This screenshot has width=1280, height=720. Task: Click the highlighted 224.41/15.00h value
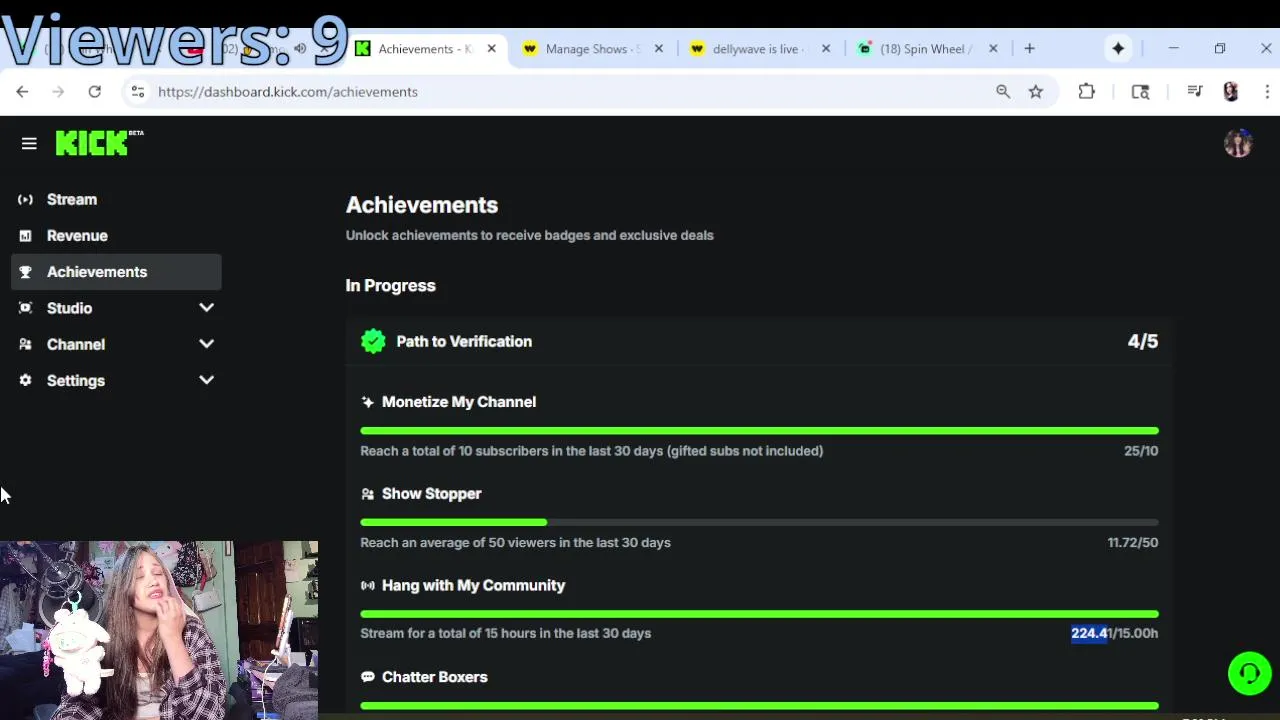[1115, 633]
